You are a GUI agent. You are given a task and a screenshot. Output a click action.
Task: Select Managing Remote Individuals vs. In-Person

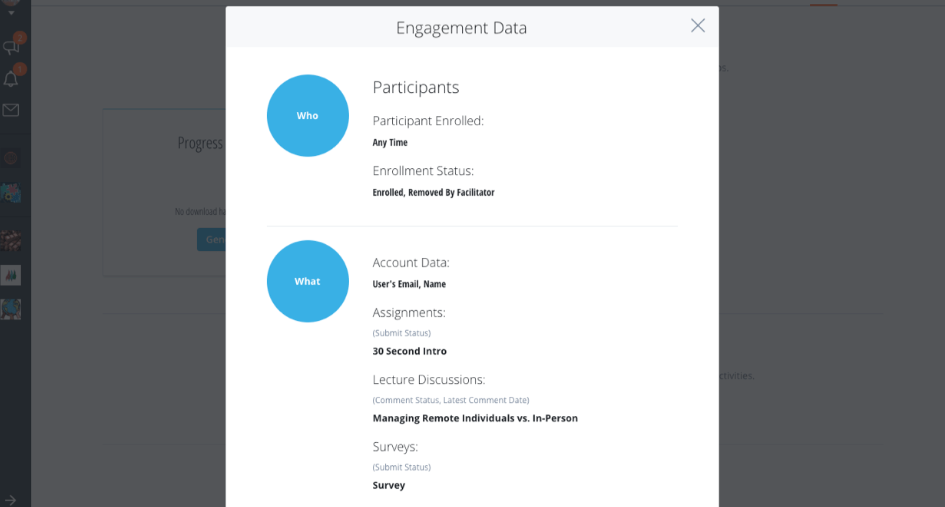475,418
